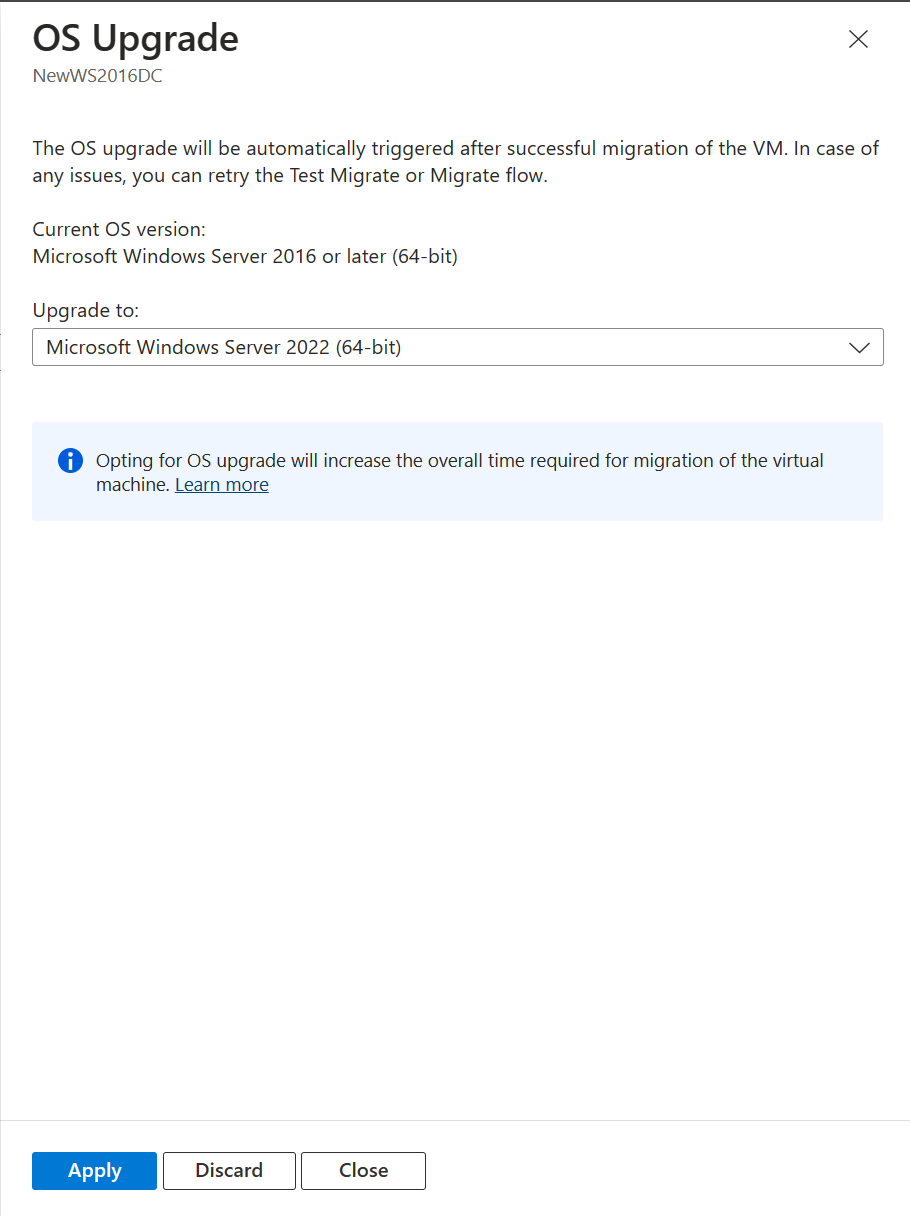Close the OS Upgrade dialog via Close button
Screen dimensions: 910x1216
coord(362,1170)
